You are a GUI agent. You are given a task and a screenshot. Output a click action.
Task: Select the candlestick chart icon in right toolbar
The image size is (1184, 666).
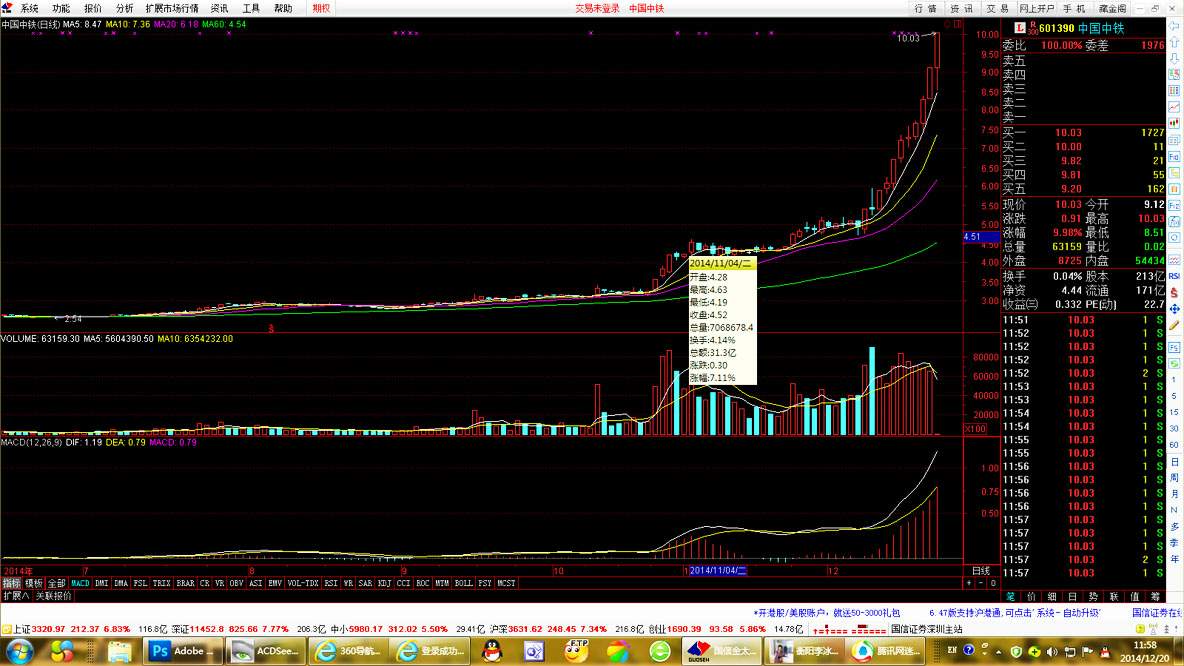pos(1174,123)
